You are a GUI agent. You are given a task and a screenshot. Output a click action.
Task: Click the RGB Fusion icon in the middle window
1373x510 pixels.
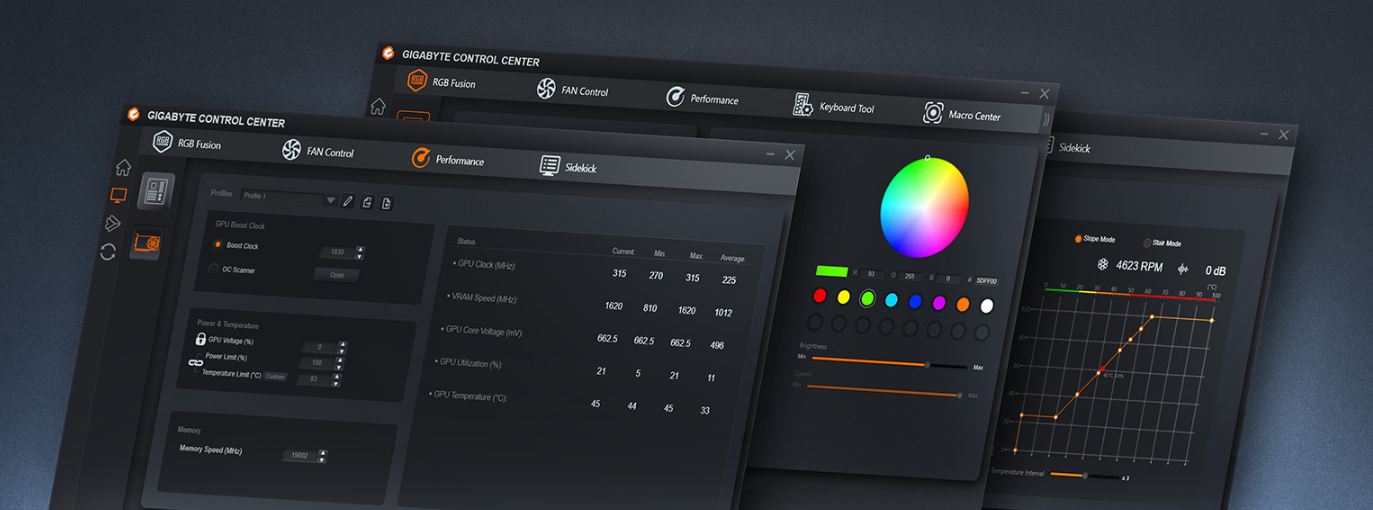[x=417, y=81]
